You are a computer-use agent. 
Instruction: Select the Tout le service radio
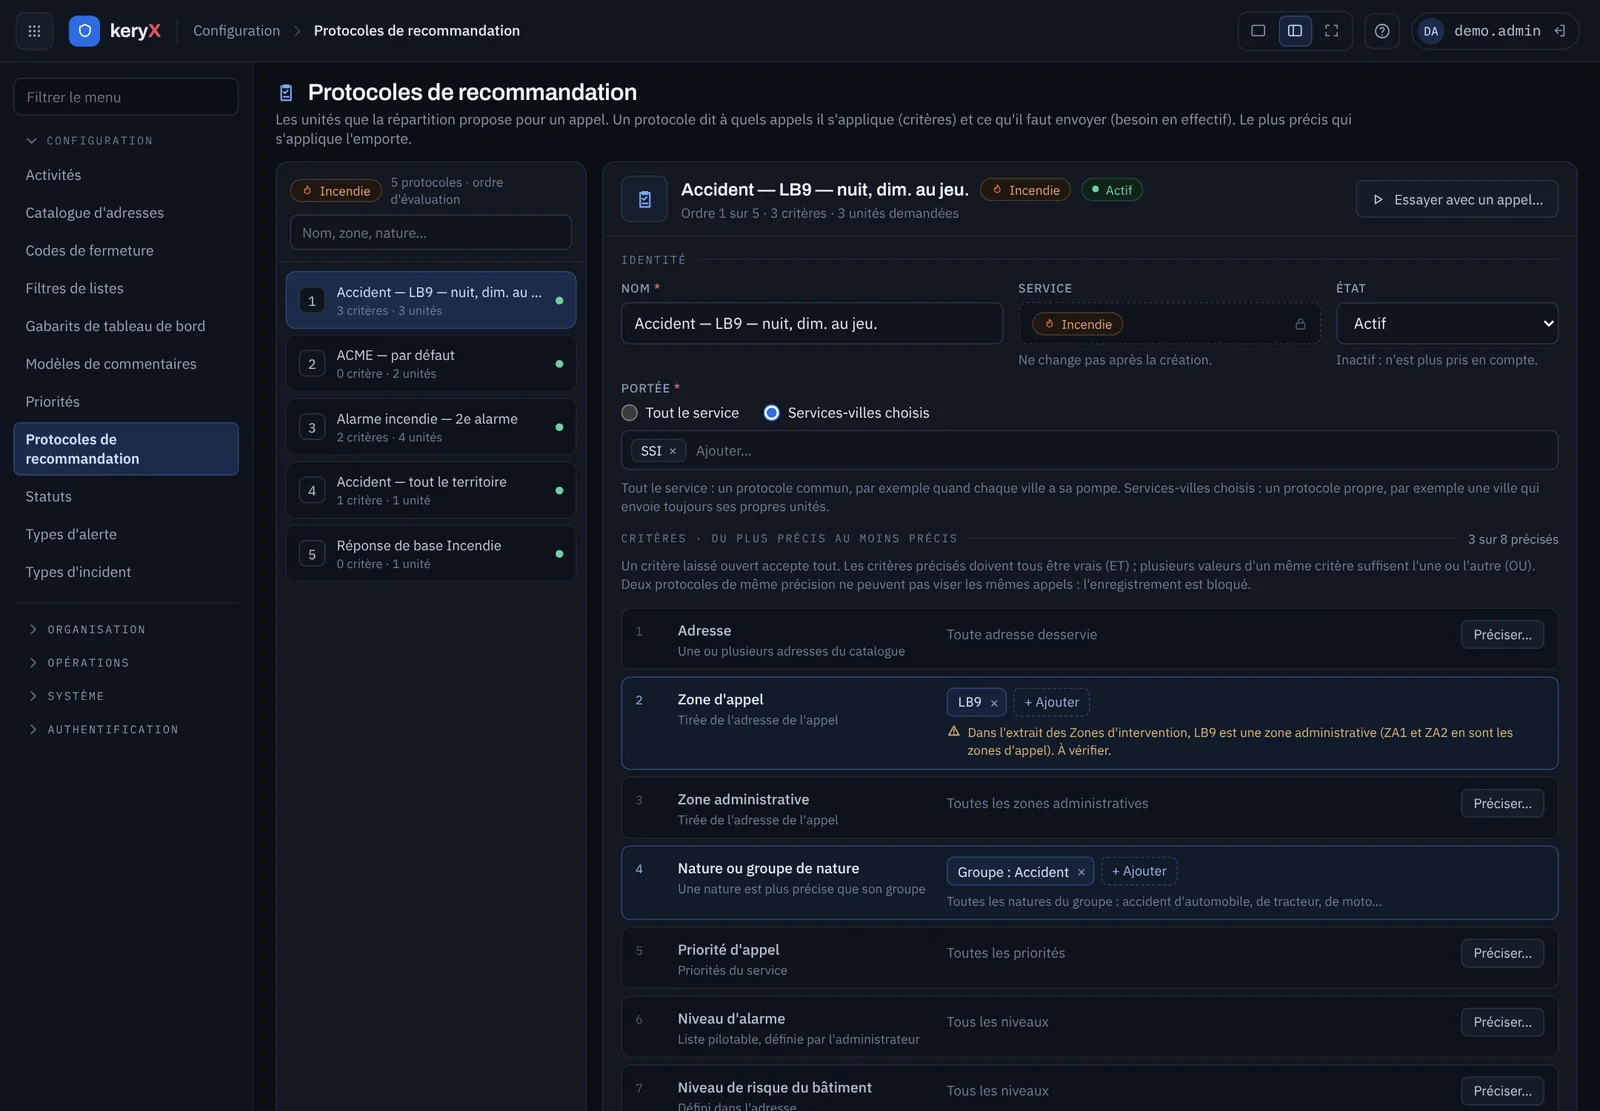(x=629, y=413)
